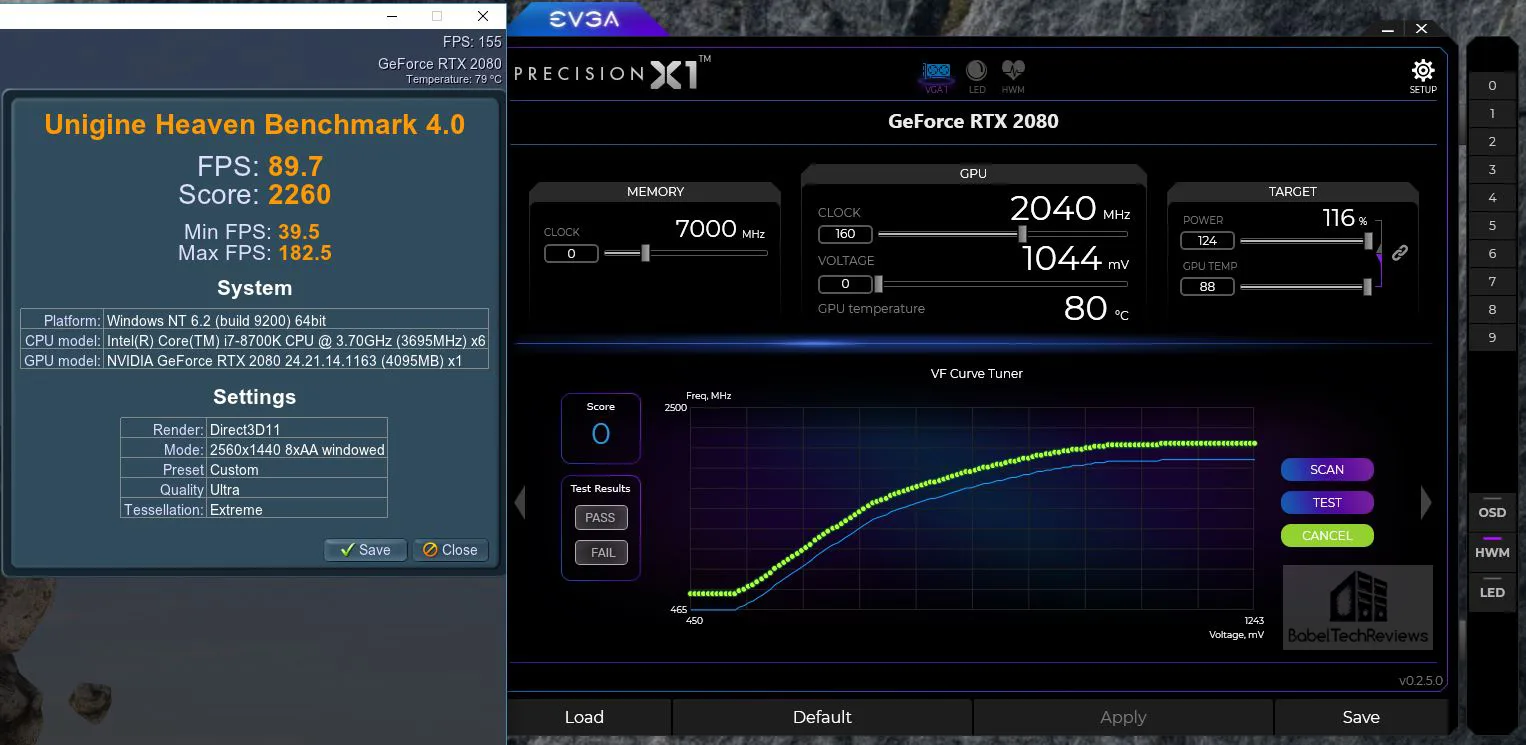This screenshot has height=745, width=1526.
Task: Select profile slot 7
Action: pyautogui.click(x=1492, y=282)
